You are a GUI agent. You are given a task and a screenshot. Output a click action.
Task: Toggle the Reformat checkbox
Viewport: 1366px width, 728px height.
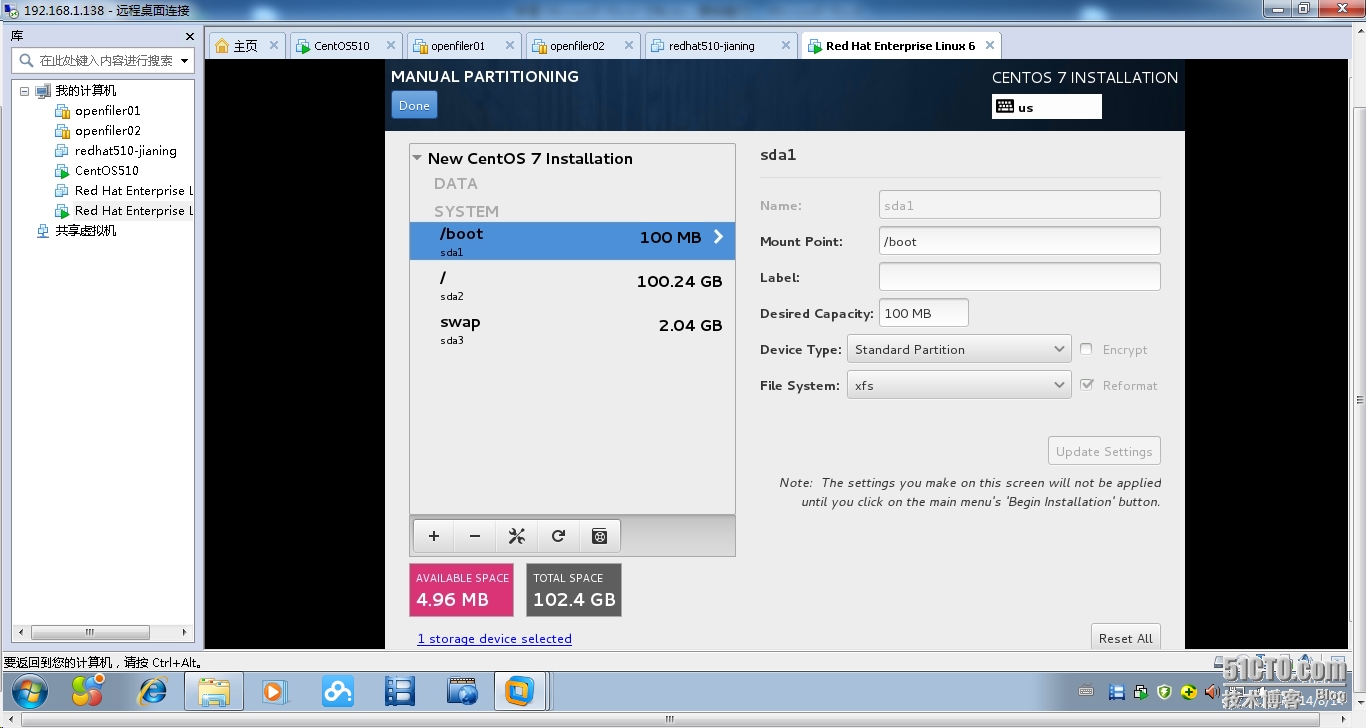point(1087,385)
